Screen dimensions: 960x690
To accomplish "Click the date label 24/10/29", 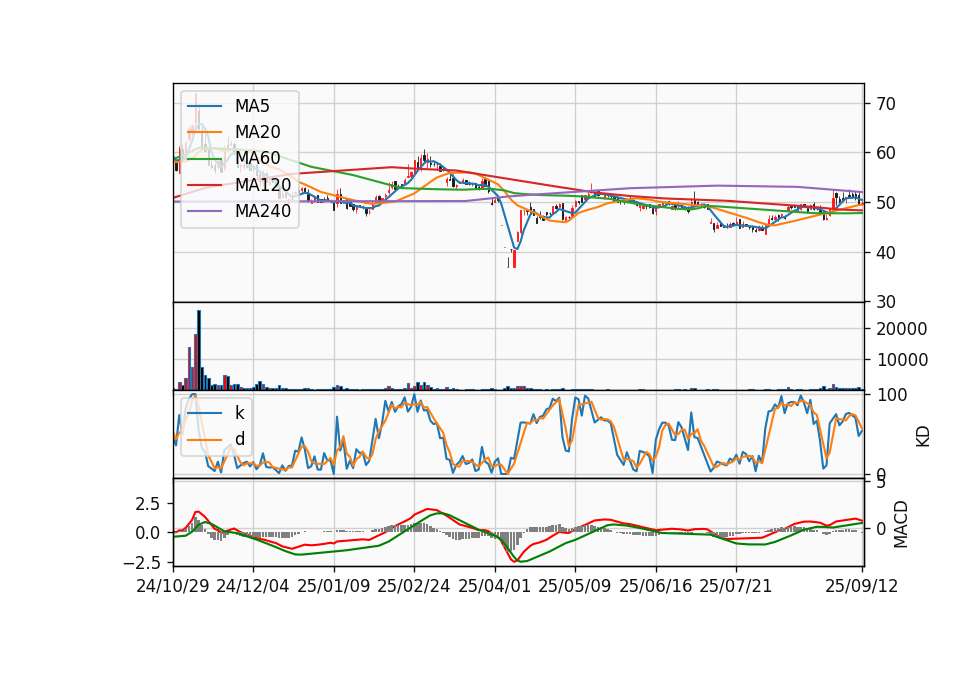I will coord(173,586).
